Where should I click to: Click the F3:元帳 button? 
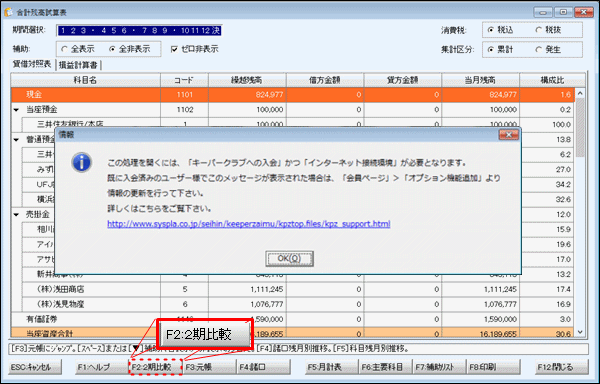point(209,367)
